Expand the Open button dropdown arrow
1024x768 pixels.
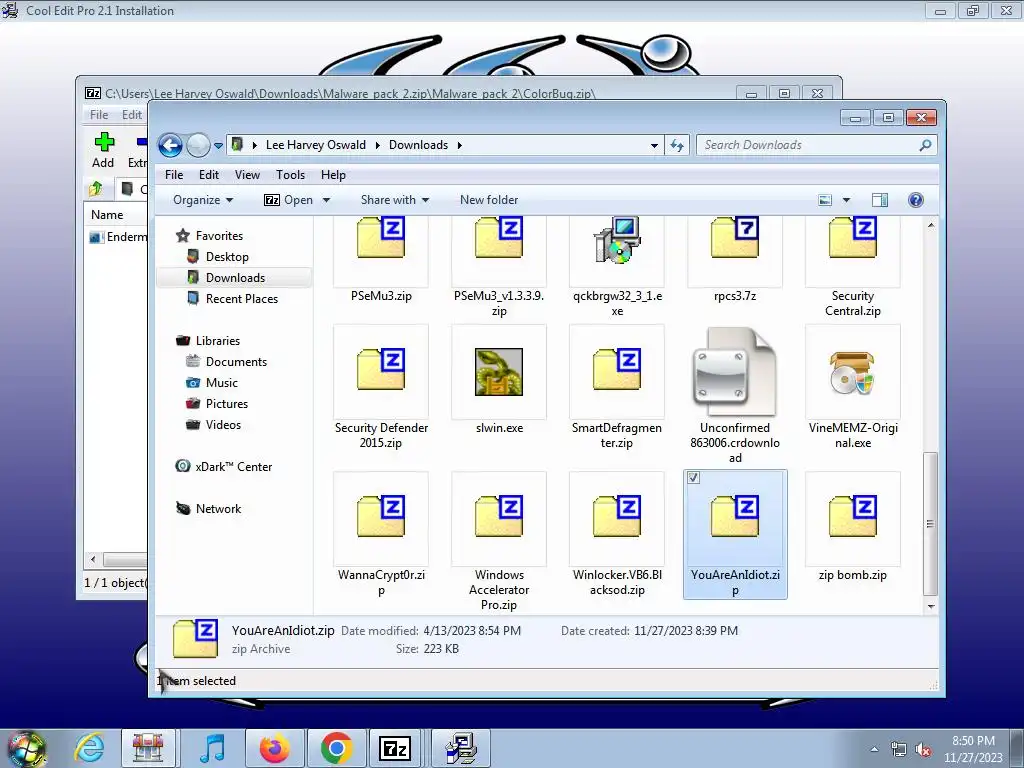coord(327,200)
